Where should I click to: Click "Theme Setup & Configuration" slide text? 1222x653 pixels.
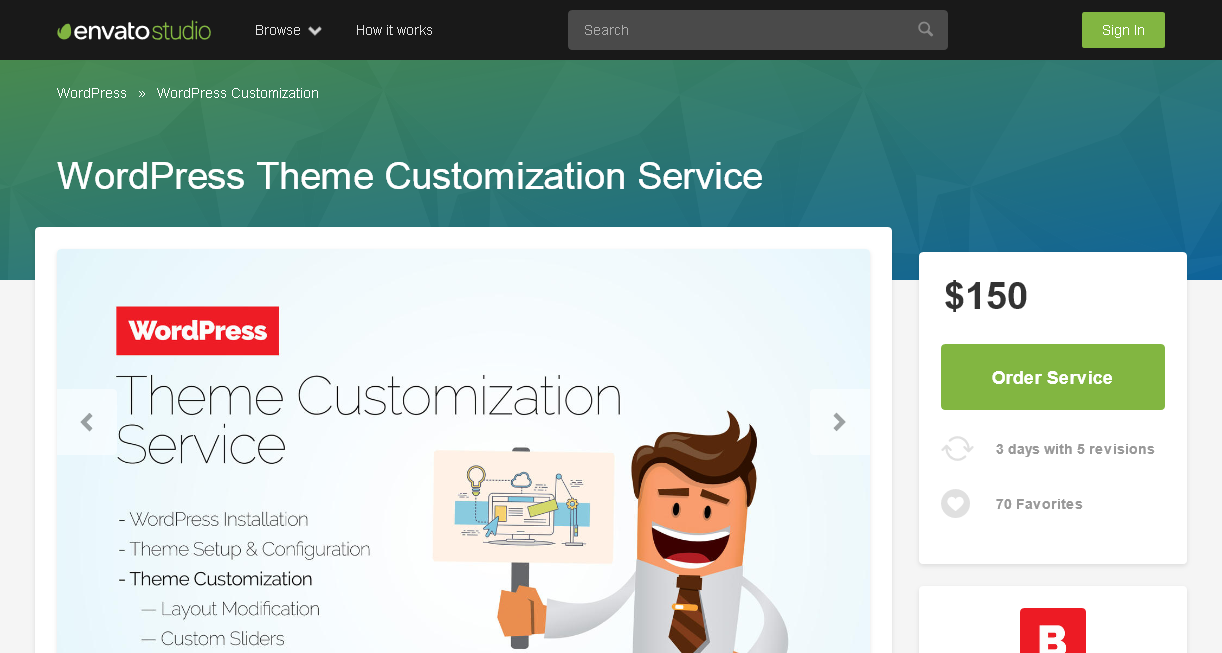point(244,549)
